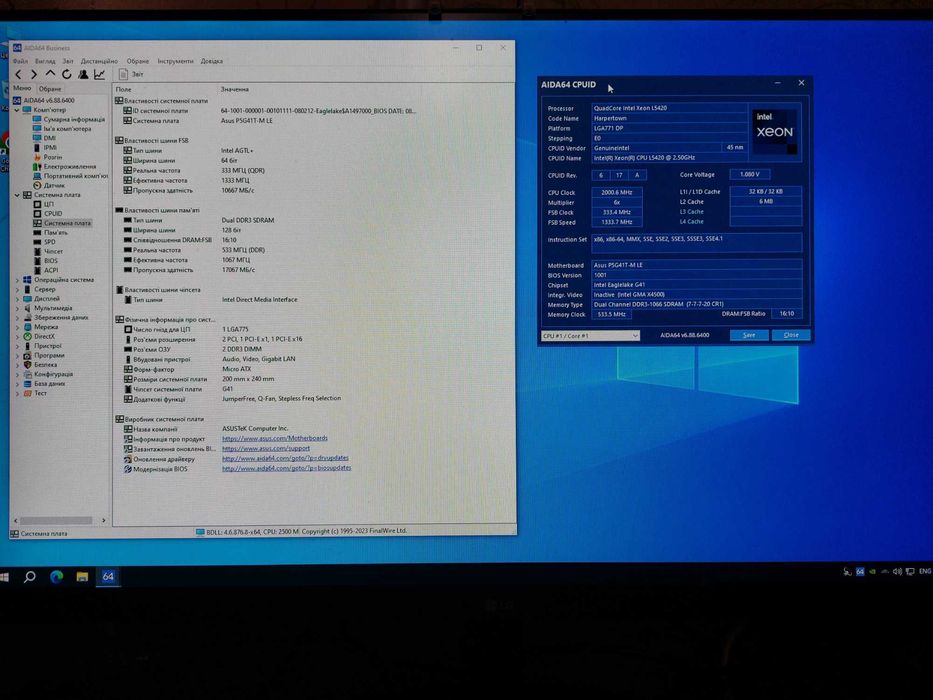Click the volume icon in system tray
This screenshot has width=933, height=700.
(x=897, y=571)
